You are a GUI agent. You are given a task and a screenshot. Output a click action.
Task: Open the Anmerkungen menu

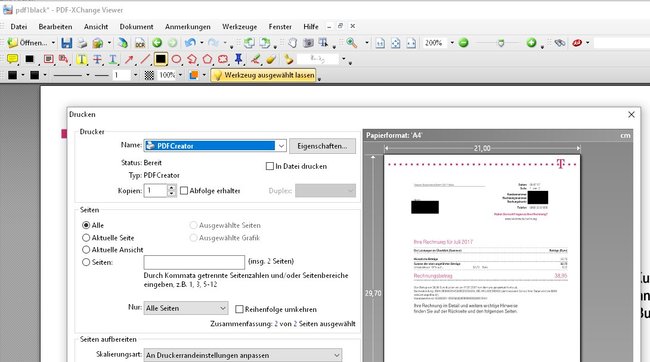187,27
